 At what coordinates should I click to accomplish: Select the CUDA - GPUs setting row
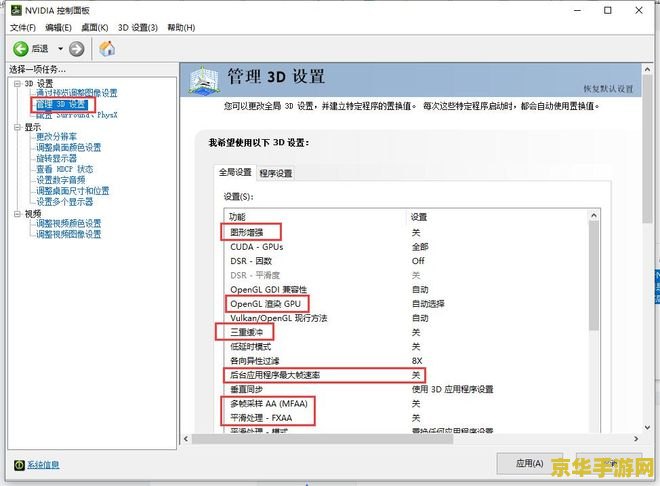(406, 247)
